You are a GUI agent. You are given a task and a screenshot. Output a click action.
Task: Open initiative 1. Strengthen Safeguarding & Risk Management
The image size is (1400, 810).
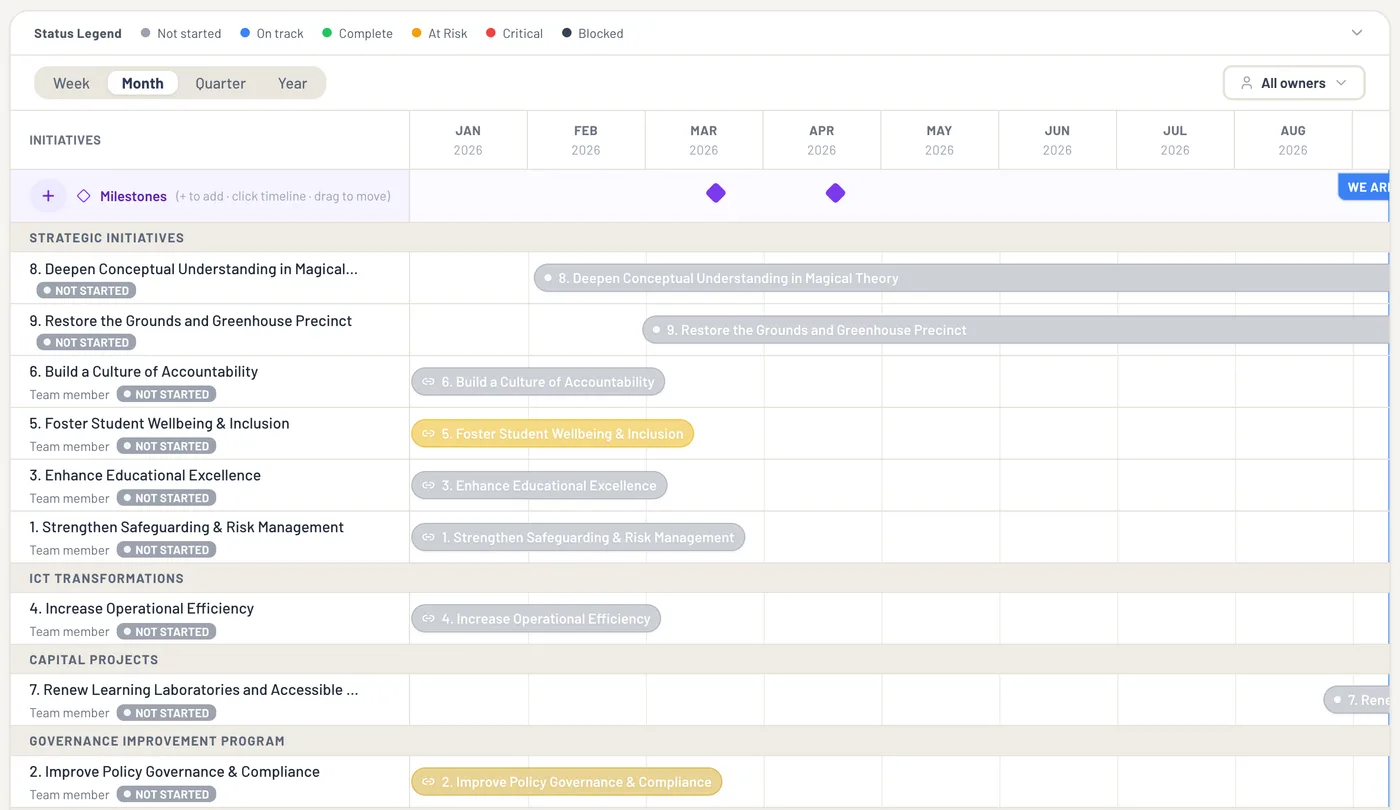click(x=186, y=528)
